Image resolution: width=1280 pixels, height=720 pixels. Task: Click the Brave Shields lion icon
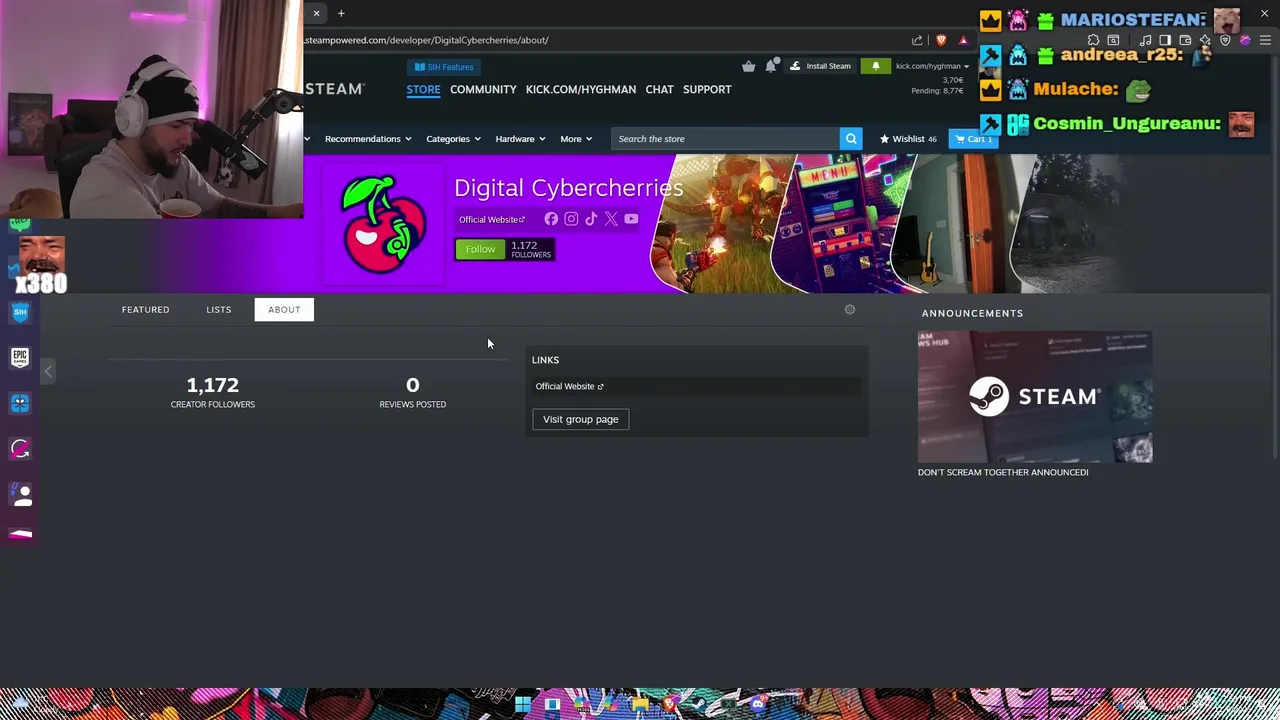coord(941,40)
